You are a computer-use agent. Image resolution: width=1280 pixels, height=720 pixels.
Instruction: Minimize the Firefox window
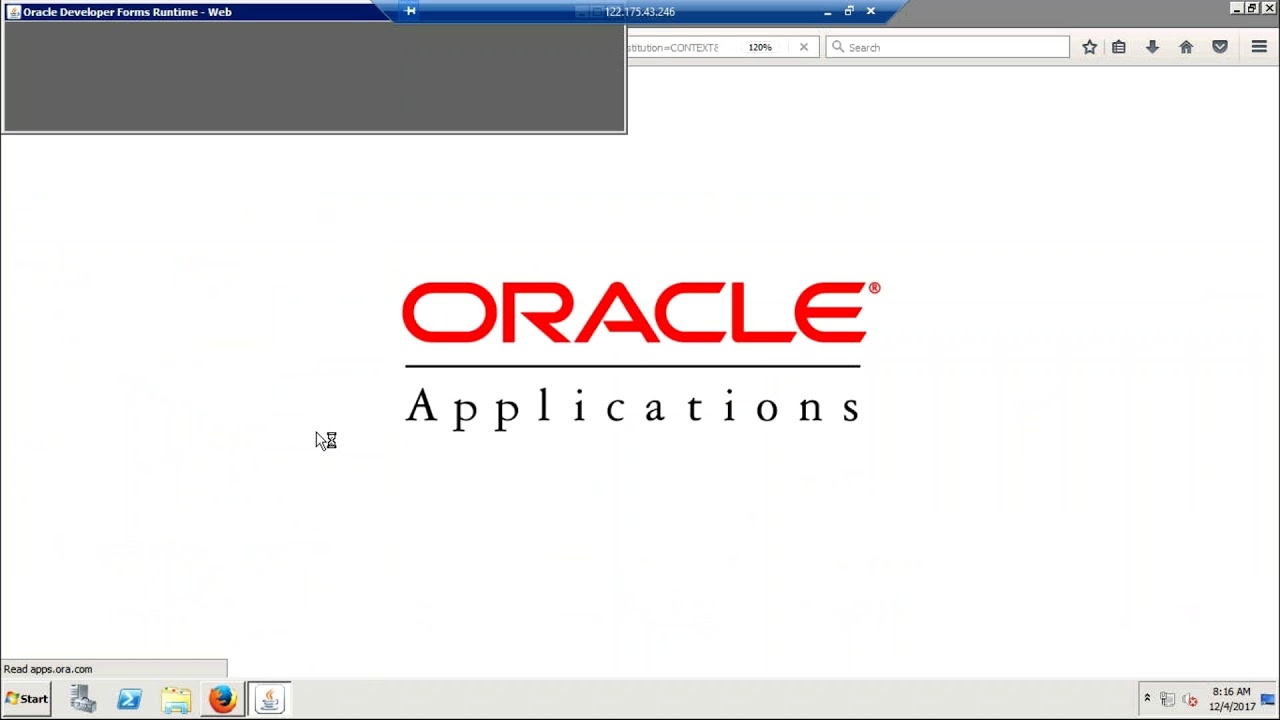(1237, 8)
